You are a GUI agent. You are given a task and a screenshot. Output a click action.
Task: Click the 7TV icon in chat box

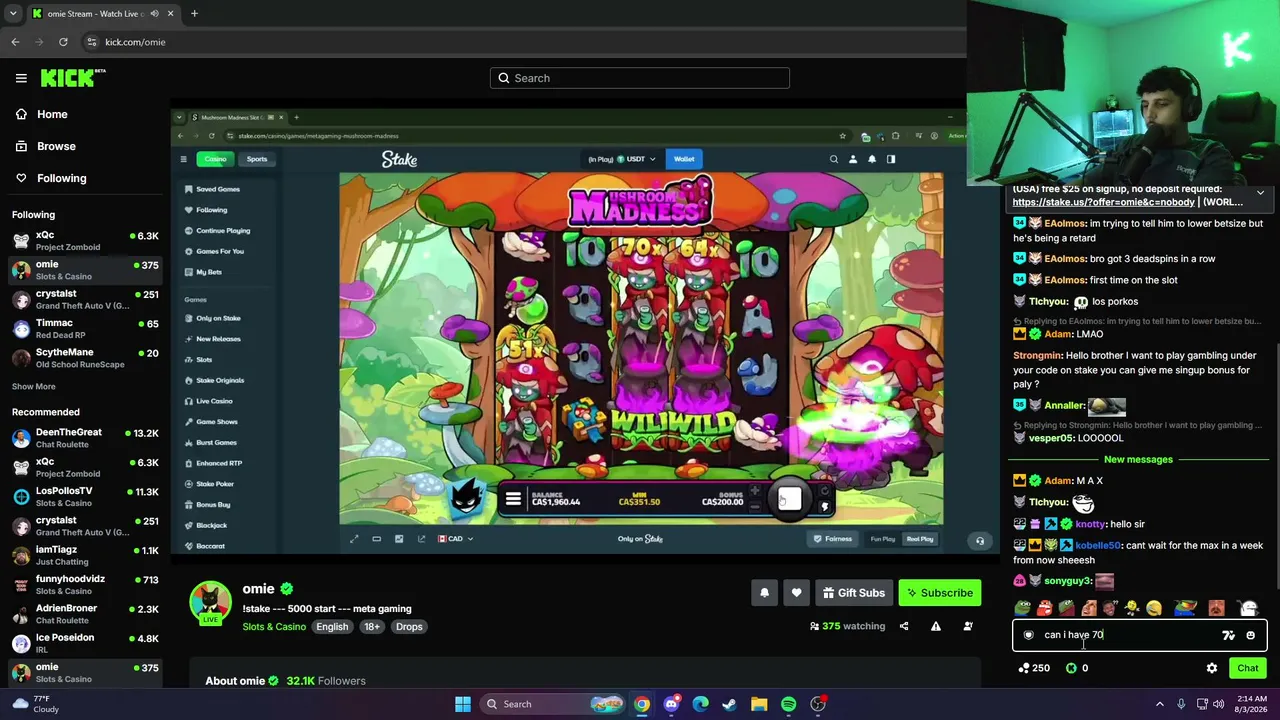(1228, 635)
